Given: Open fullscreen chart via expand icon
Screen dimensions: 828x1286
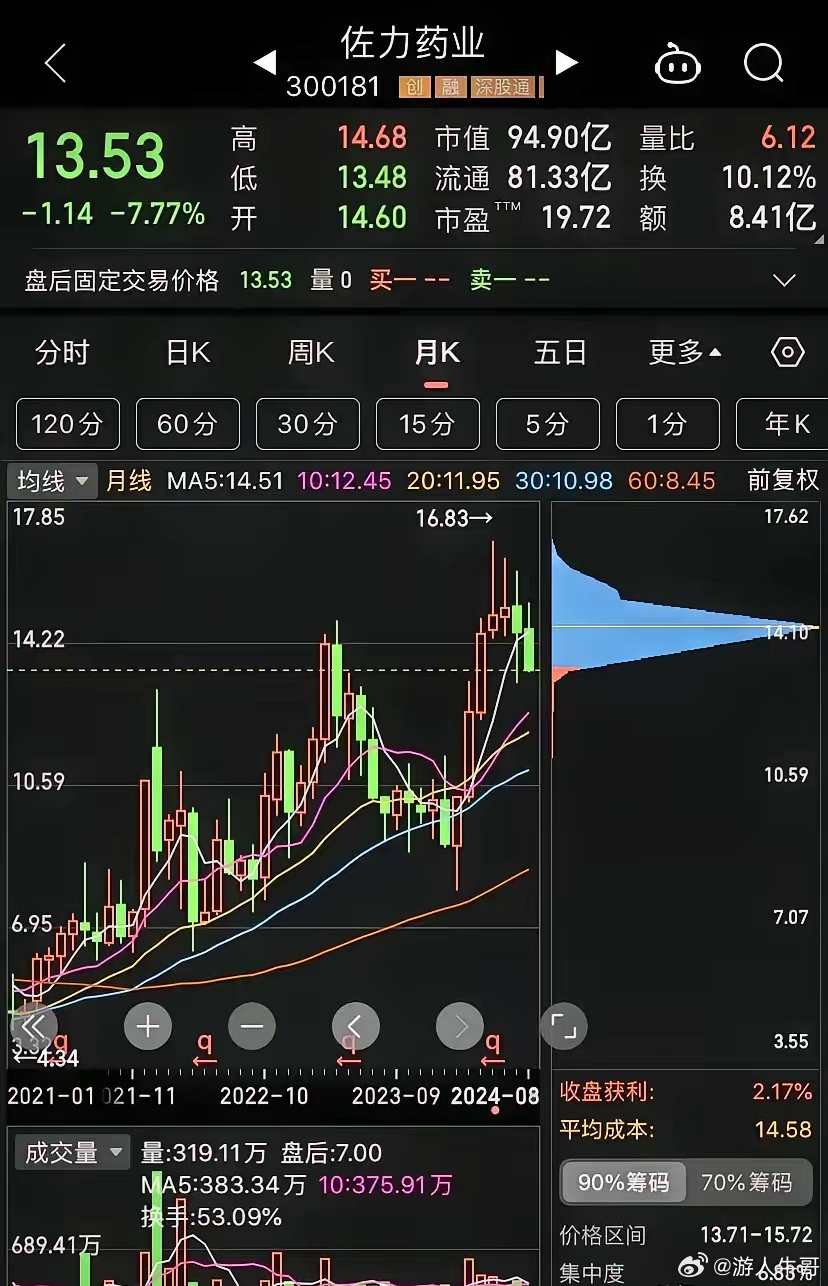Looking at the screenshot, I should pos(564,1026).
